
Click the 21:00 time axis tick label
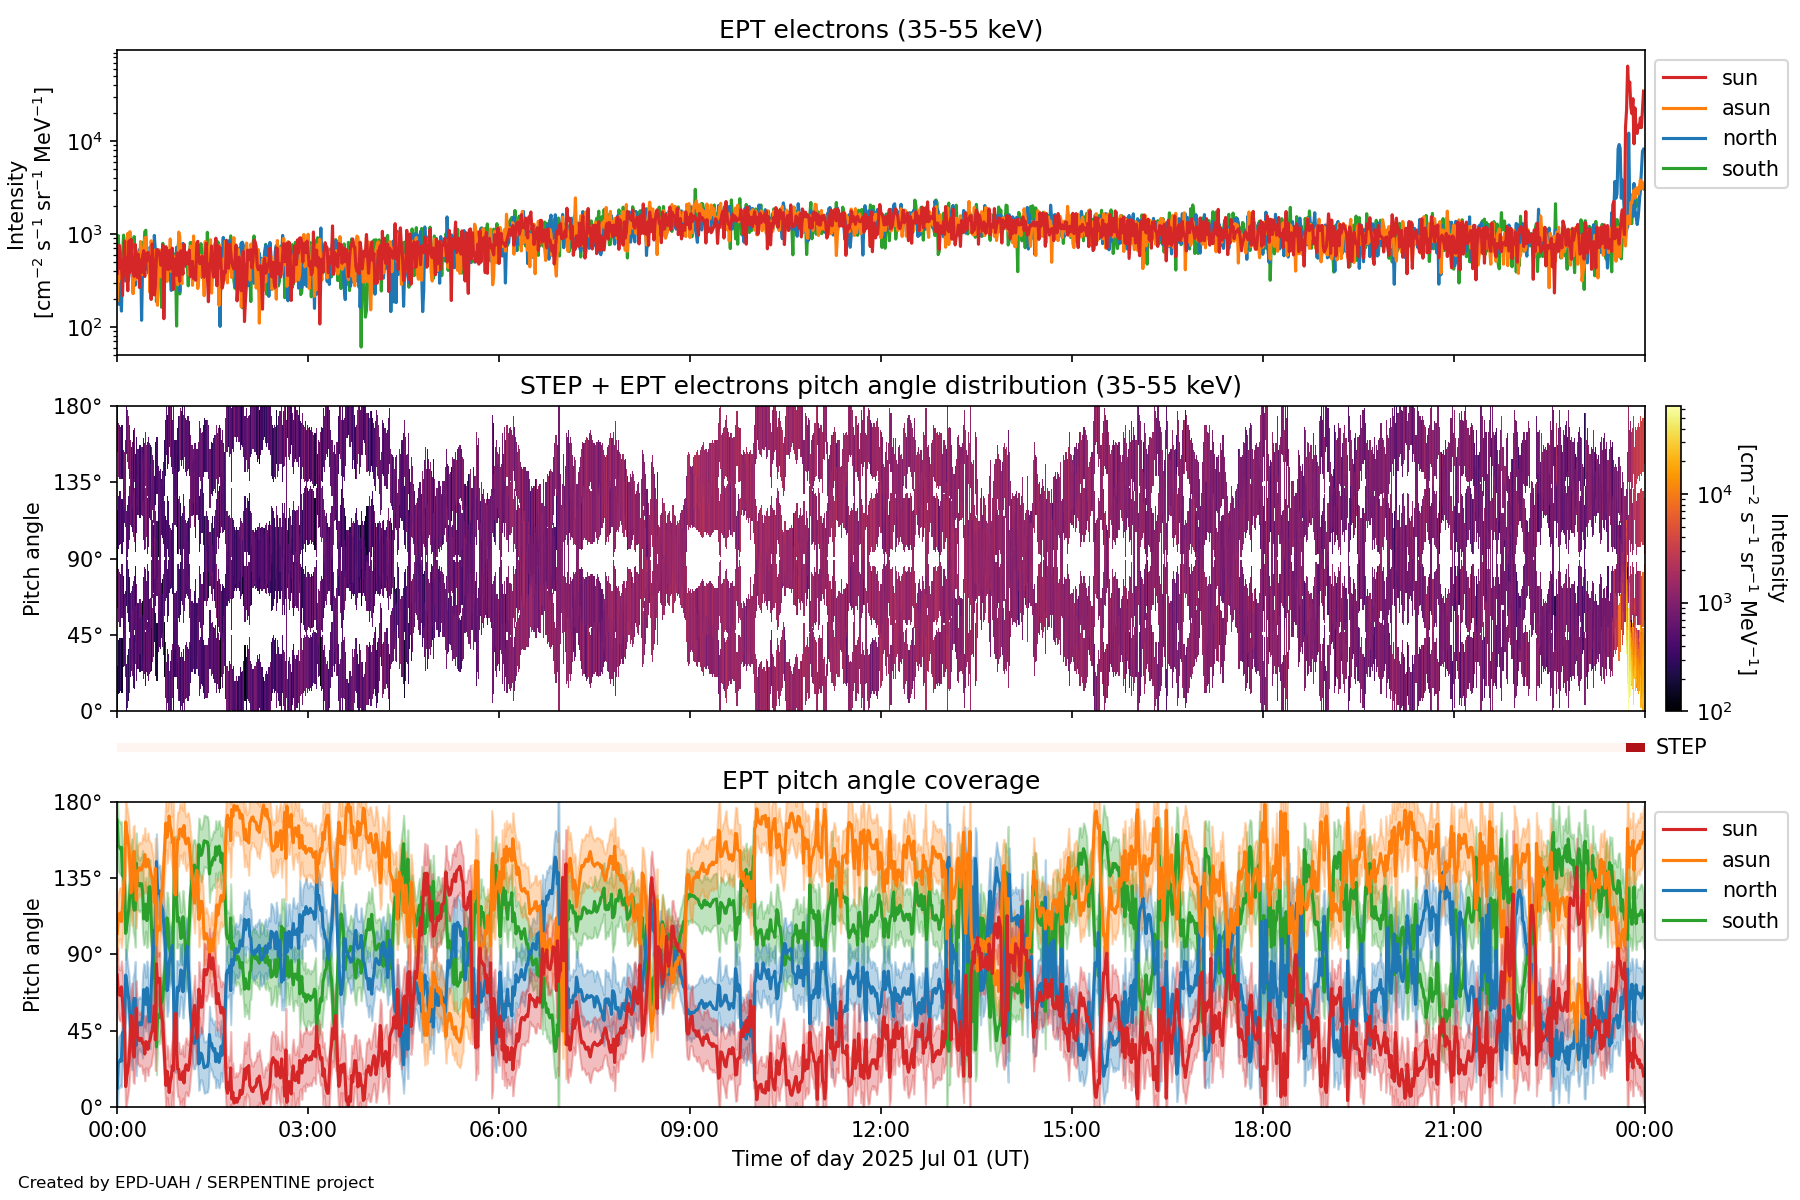pyautogui.click(x=1453, y=1130)
